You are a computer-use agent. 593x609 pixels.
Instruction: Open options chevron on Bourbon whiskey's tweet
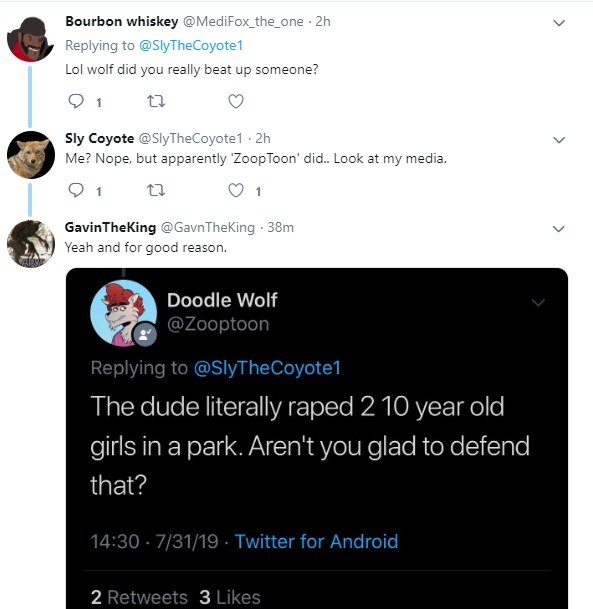[558, 23]
